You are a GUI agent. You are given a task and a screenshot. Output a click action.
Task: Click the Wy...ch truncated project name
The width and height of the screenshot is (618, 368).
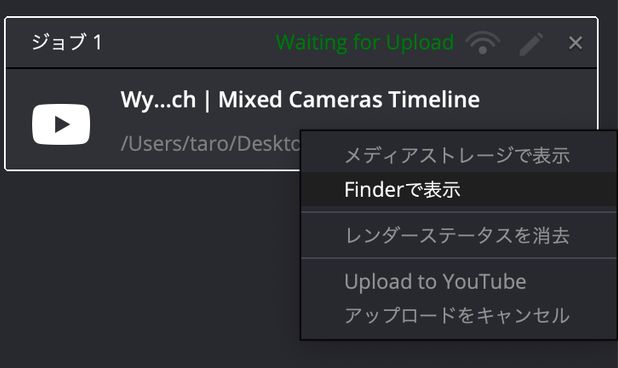pyautogui.click(x=158, y=100)
